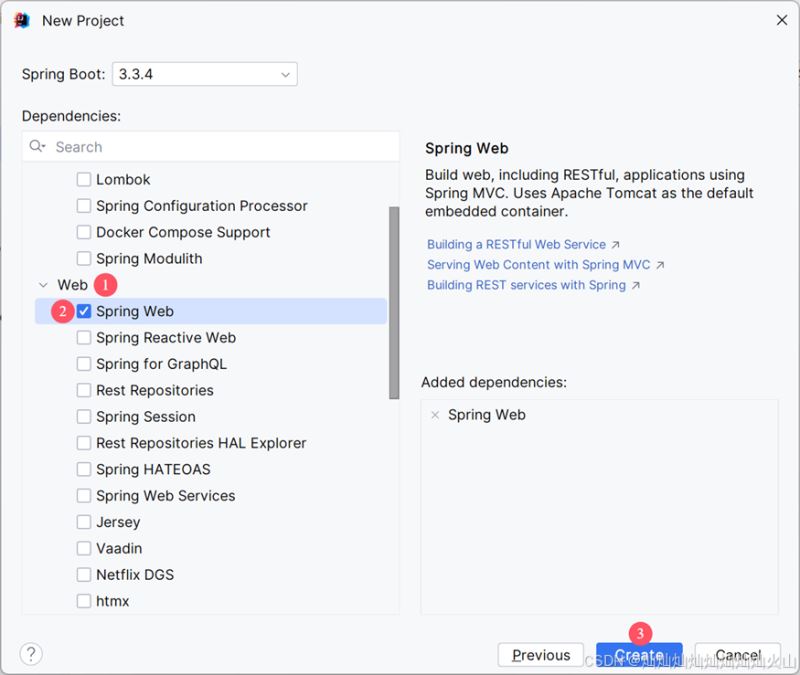Click external-link arrow beside Building REST services with Spring
800x675 pixels.
tap(637, 284)
